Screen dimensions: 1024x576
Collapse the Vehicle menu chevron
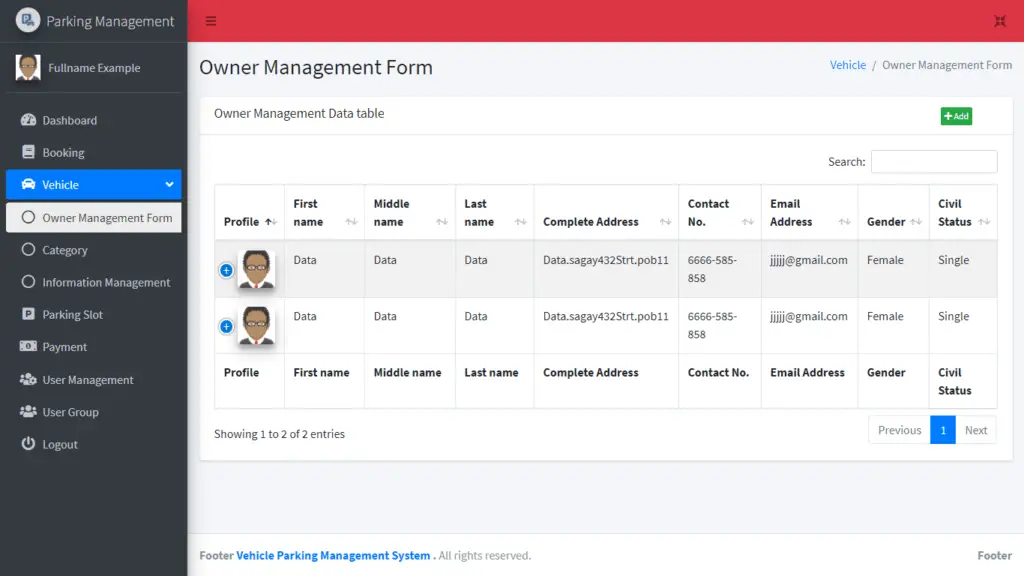tap(169, 184)
